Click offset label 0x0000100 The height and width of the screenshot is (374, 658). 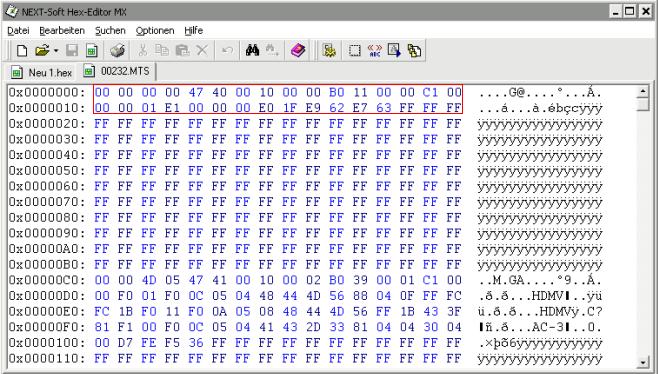[47, 343]
